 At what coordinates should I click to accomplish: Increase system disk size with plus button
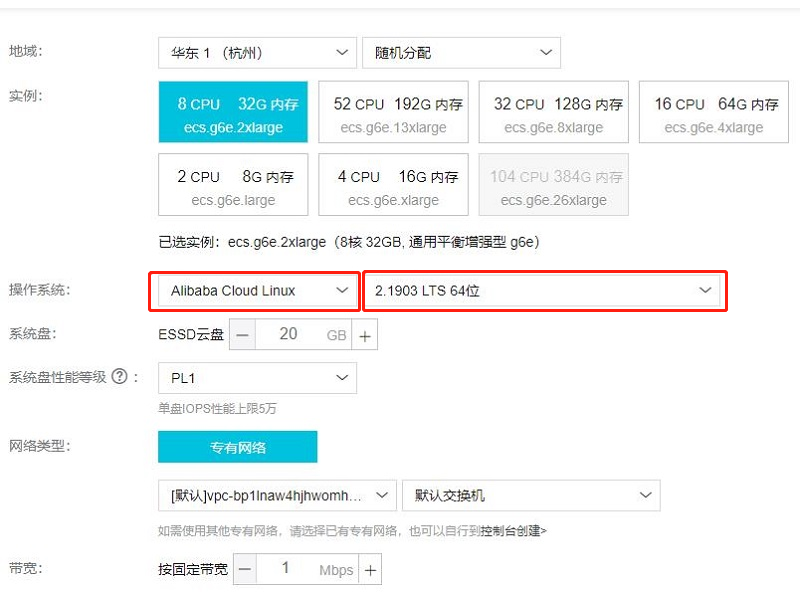365,335
